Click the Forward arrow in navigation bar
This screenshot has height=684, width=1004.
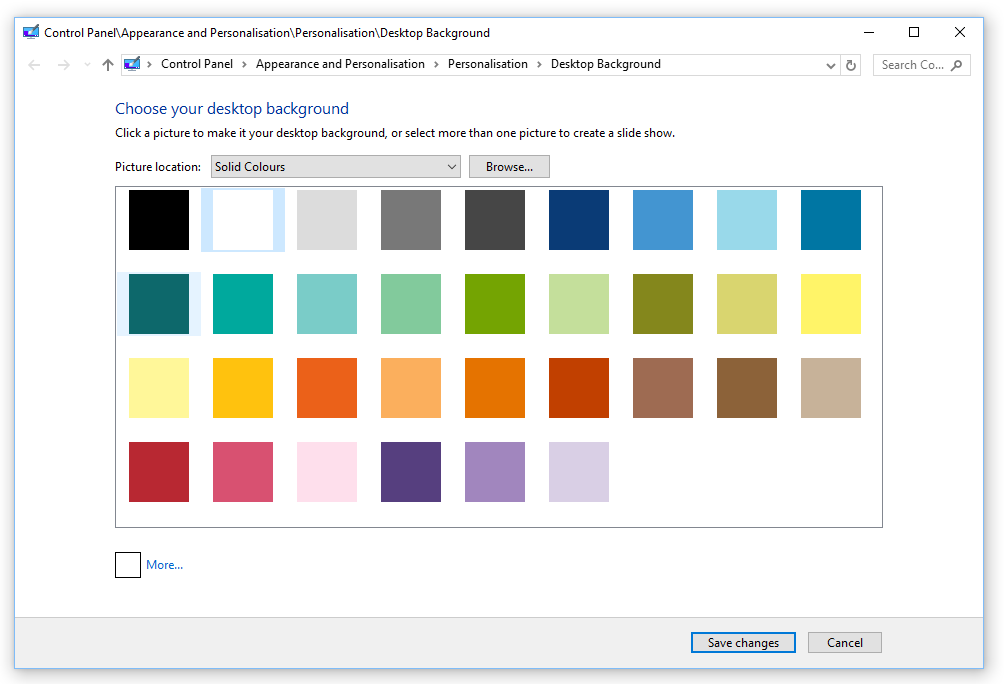tap(64, 65)
